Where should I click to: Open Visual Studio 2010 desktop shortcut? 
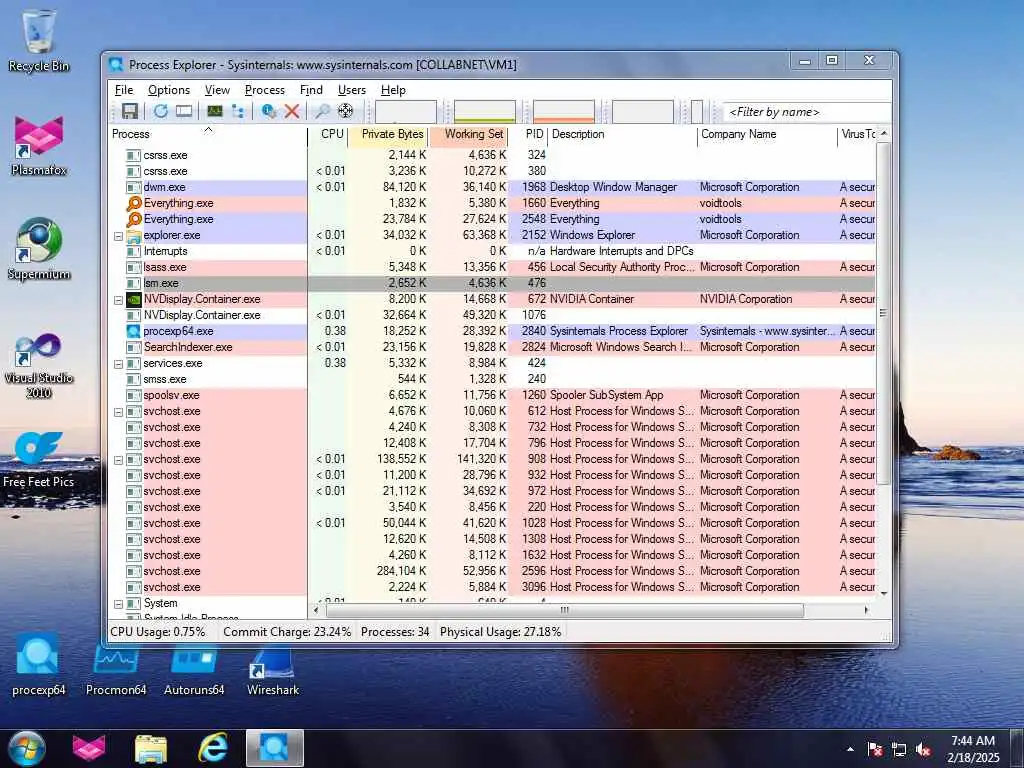[x=39, y=366]
